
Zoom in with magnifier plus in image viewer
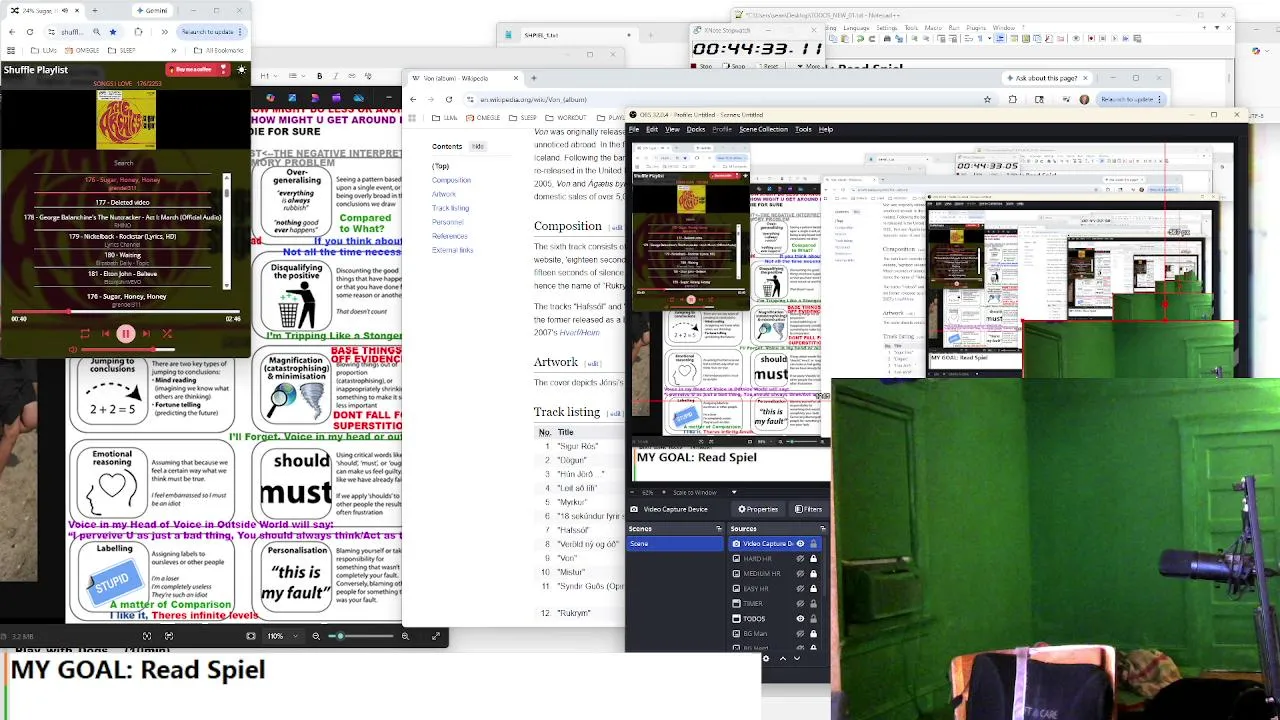click(405, 636)
